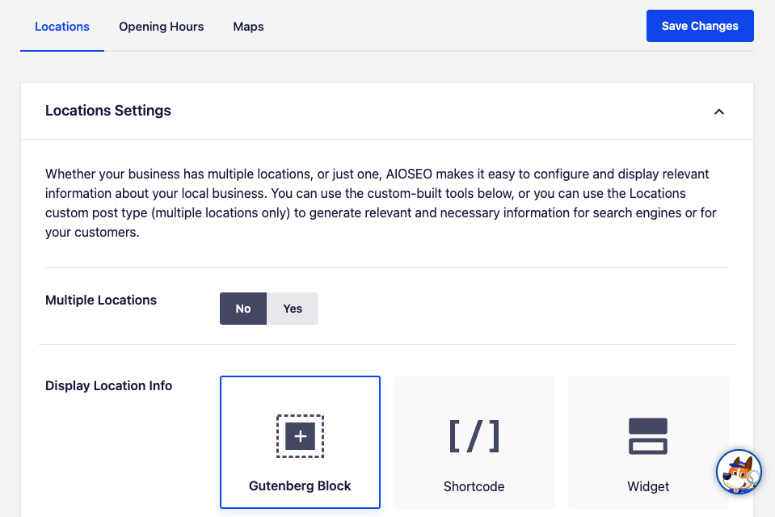
Task: Set Multiple Locations to No
Action: 243,308
